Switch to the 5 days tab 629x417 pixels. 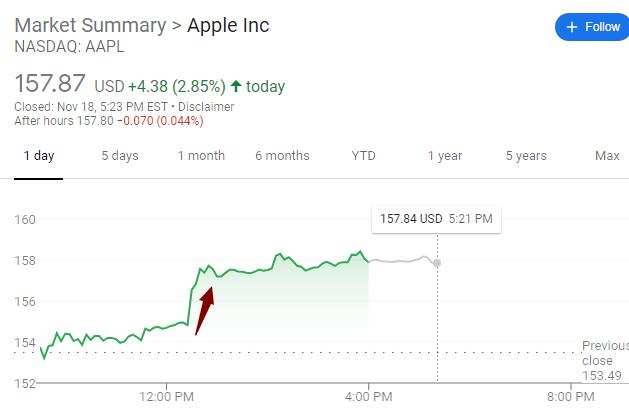119,156
